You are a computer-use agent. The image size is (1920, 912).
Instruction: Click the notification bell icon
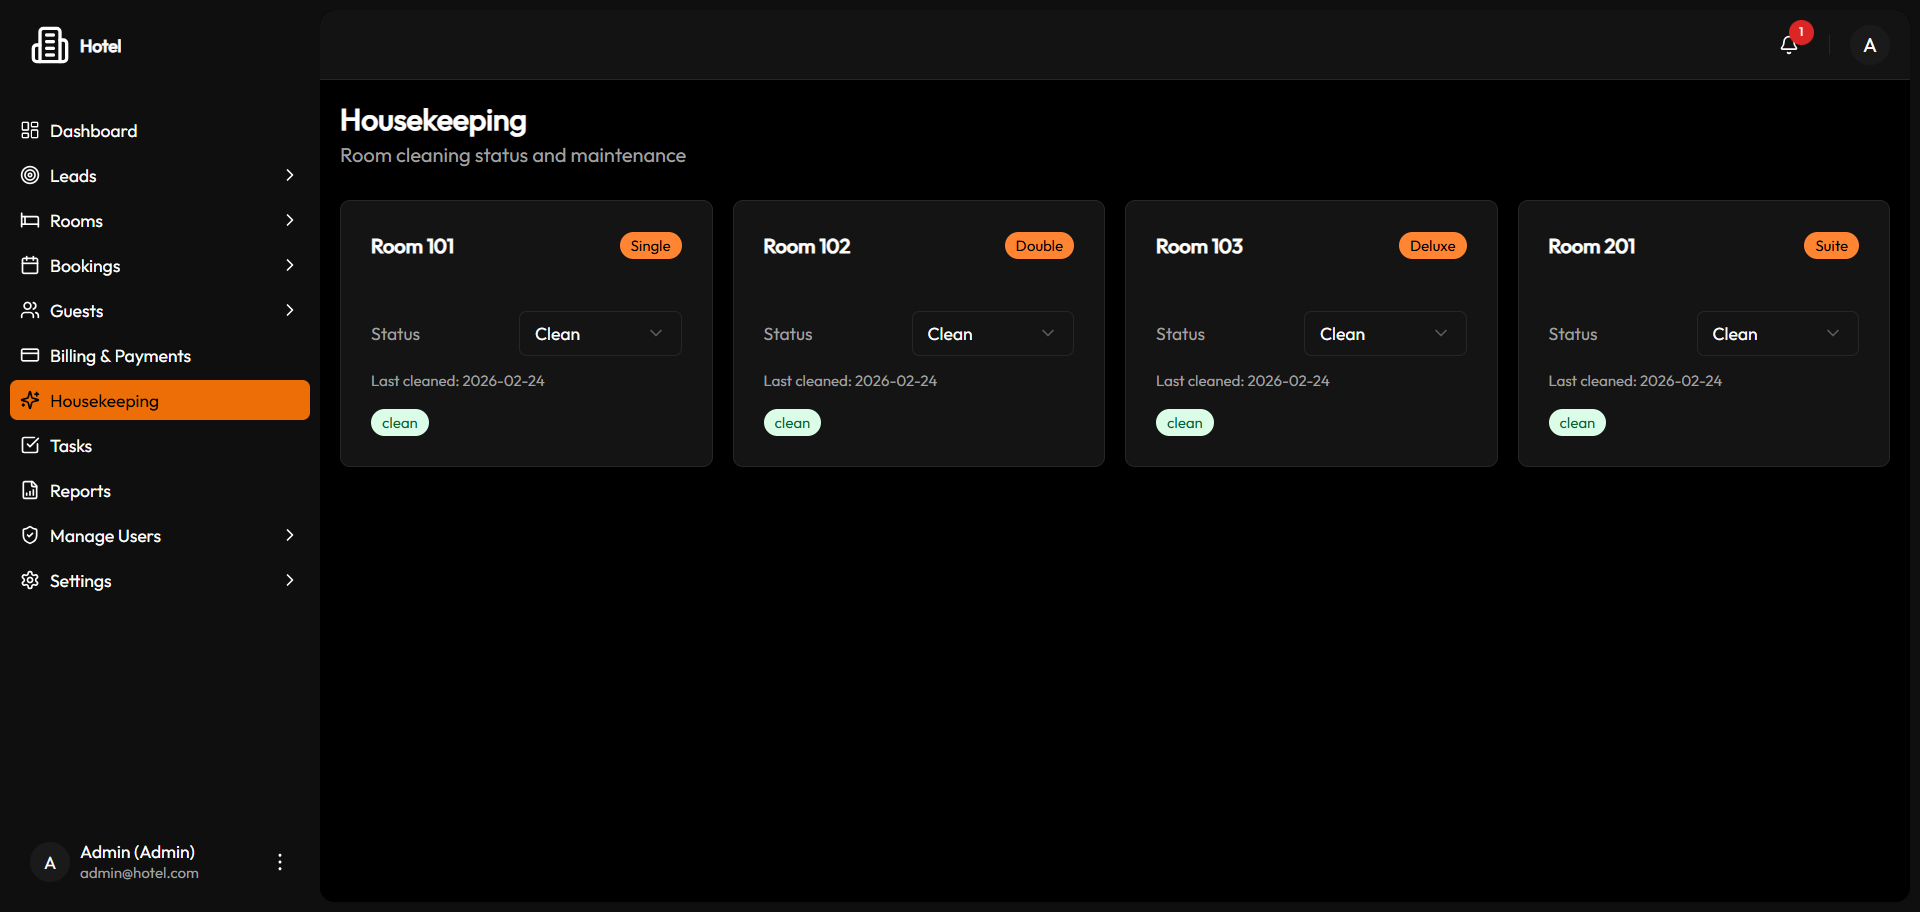[x=1789, y=45]
